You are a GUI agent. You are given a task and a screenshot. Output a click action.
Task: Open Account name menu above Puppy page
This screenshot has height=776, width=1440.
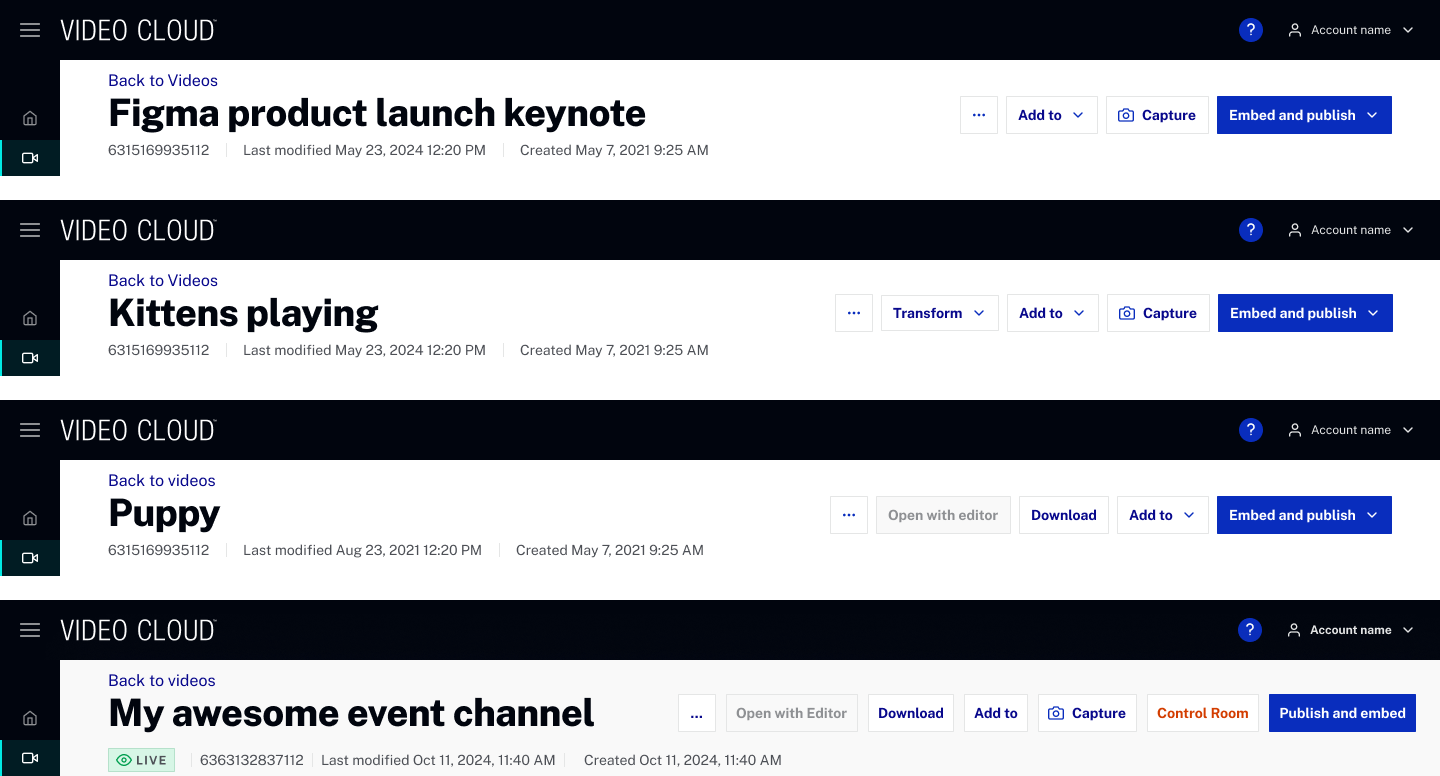click(1351, 430)
